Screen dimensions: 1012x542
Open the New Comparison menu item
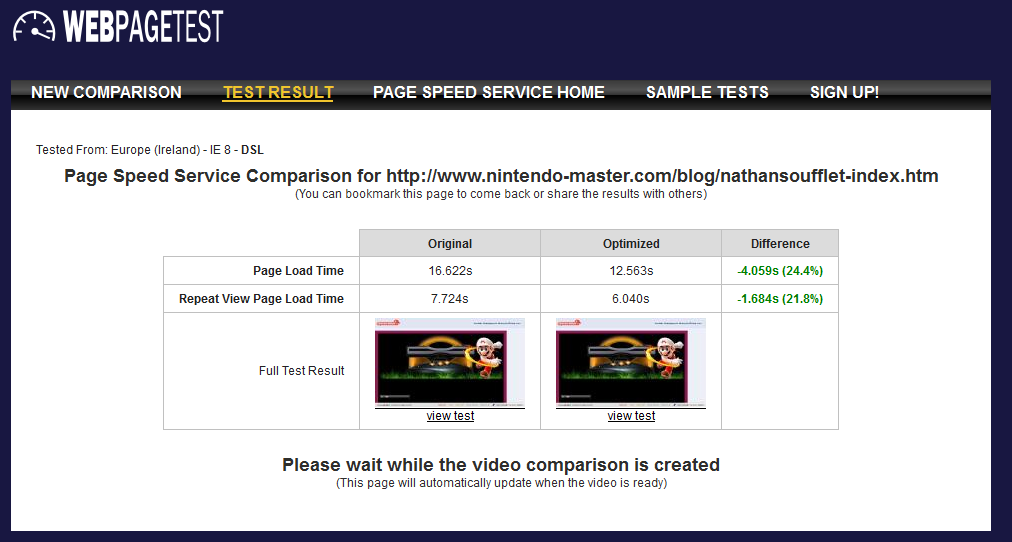[x=106, y=92]
